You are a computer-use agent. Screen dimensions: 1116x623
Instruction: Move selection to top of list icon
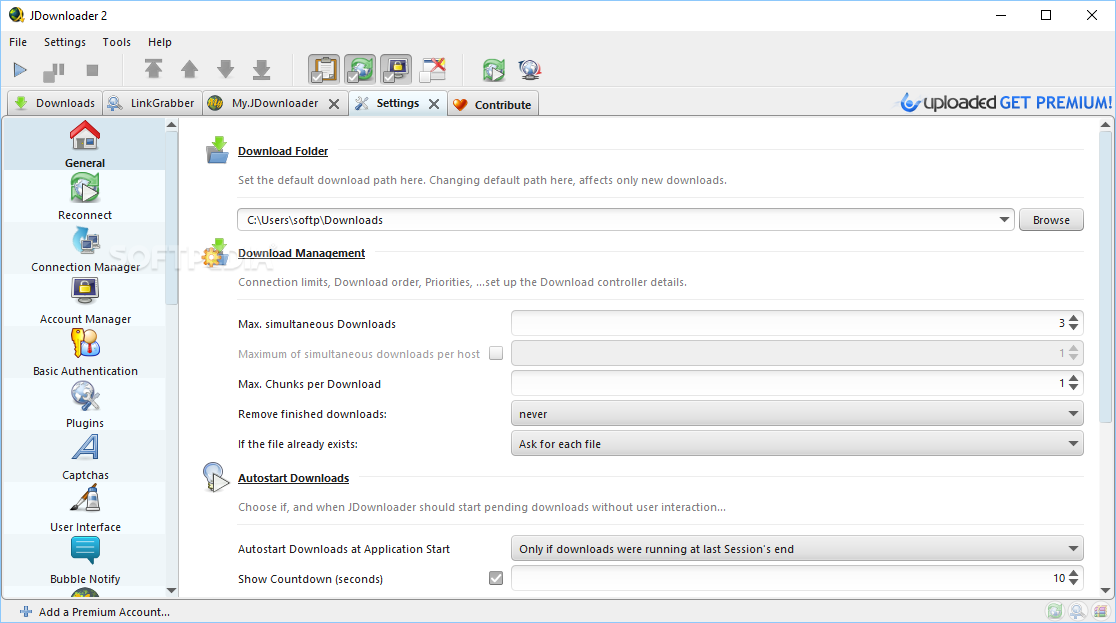(153, 69)
